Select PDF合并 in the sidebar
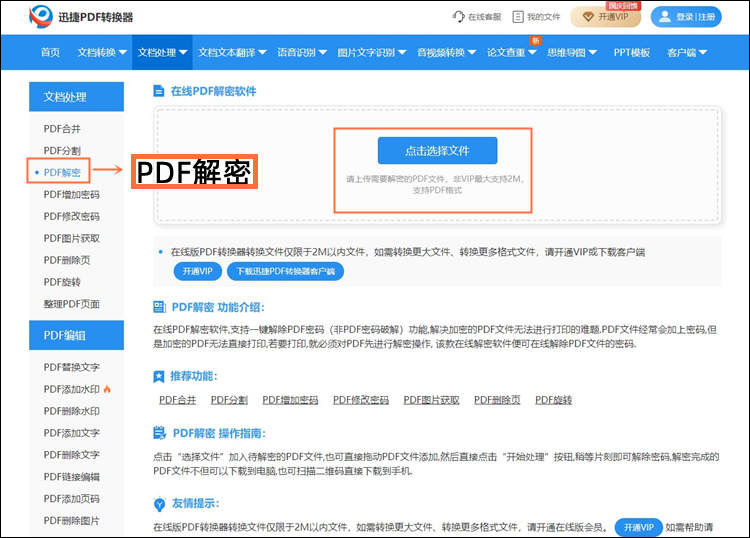 (x=62, y=129)
